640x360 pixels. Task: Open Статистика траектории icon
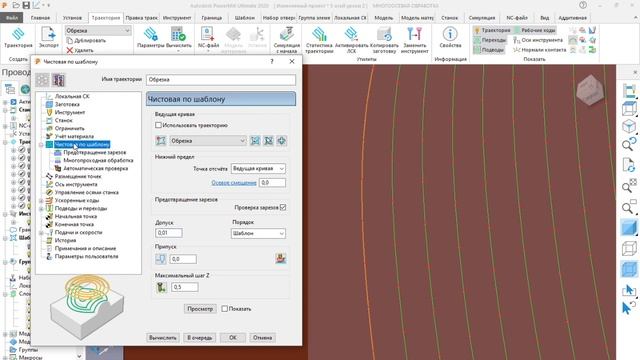[319, 35]
